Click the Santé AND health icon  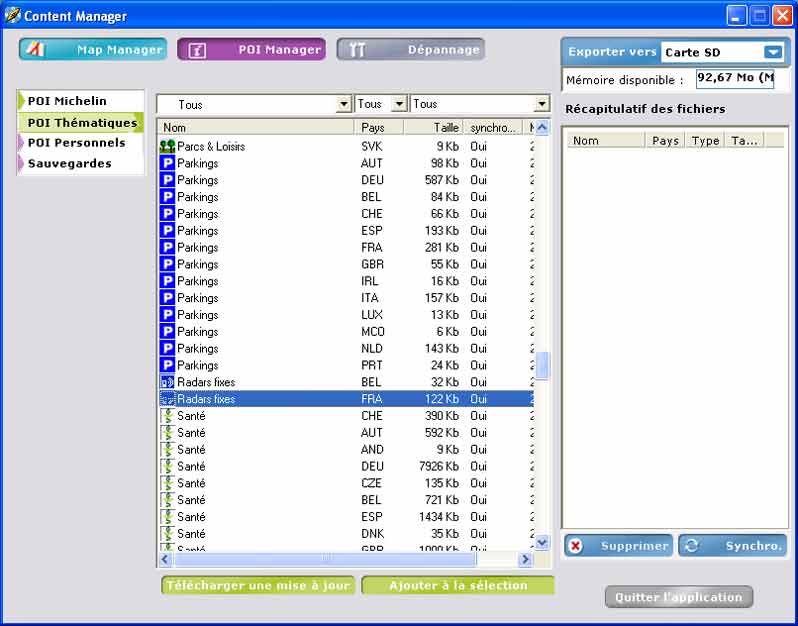(167, 449)
